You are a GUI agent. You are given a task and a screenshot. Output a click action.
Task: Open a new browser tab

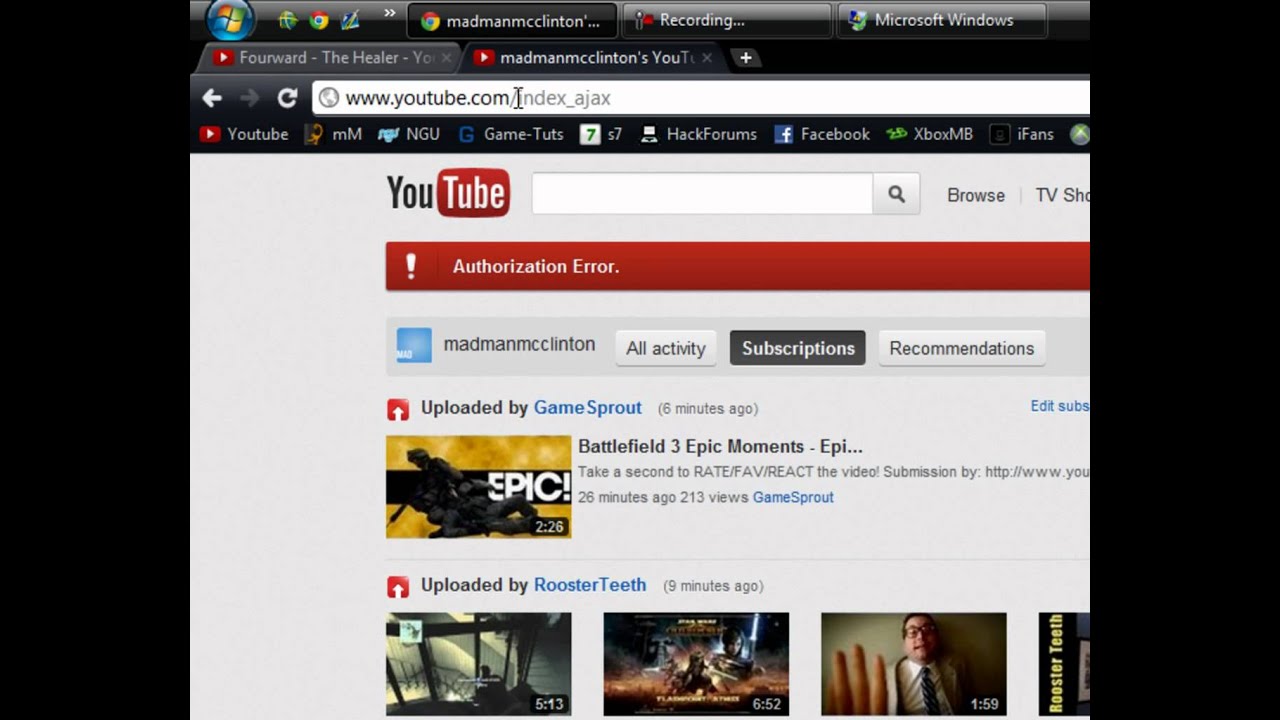(x=745, y=58)
